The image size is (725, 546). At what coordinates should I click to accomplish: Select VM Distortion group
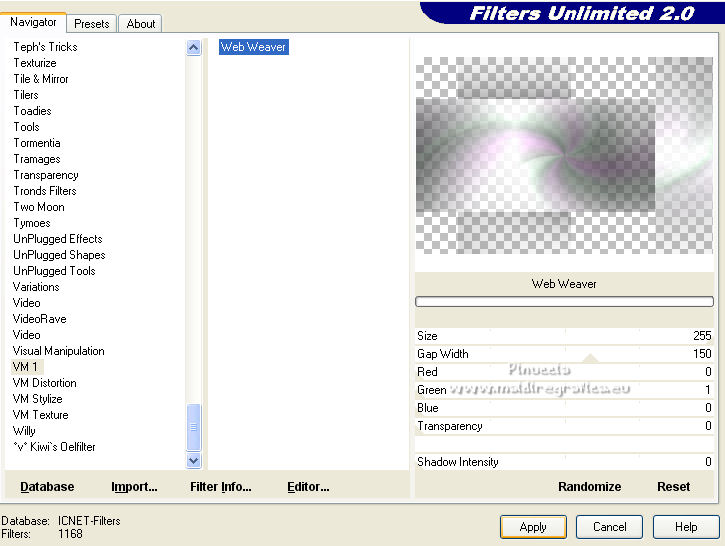click(x=45, y=383)
